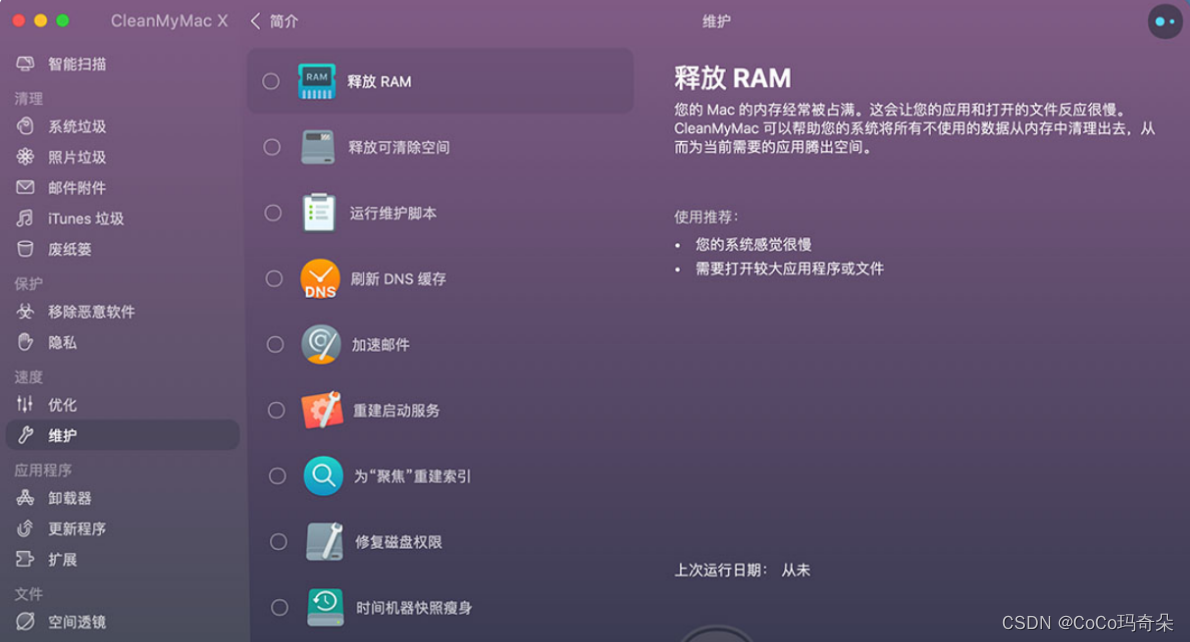Screen dimensions: 1190x642
Task: Click the 运行维护脚本 label
Action: click(393, 213)
